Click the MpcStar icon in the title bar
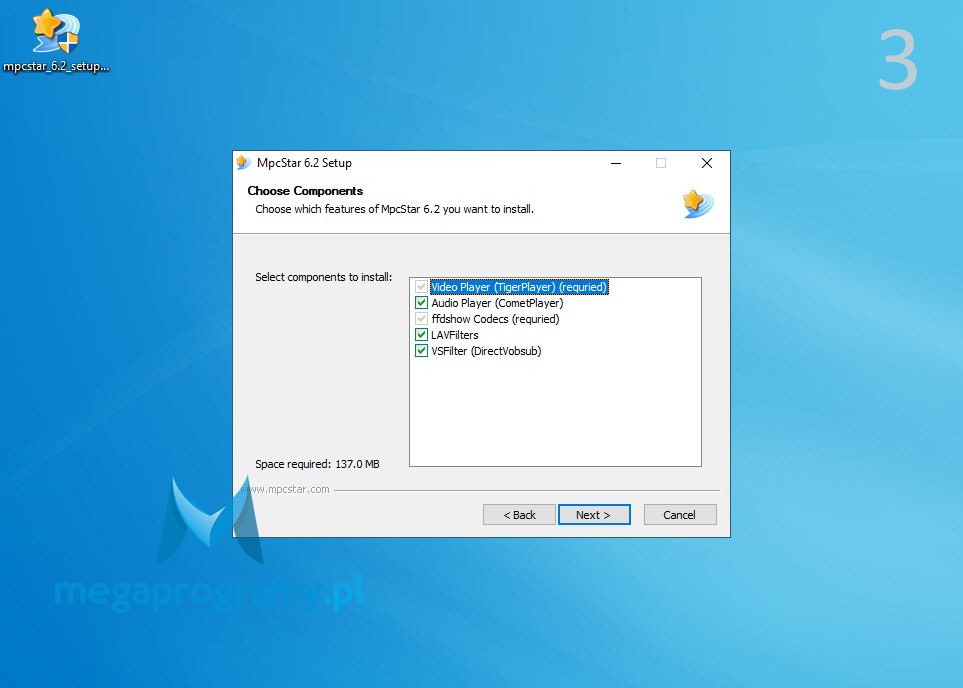 (243, 163)
